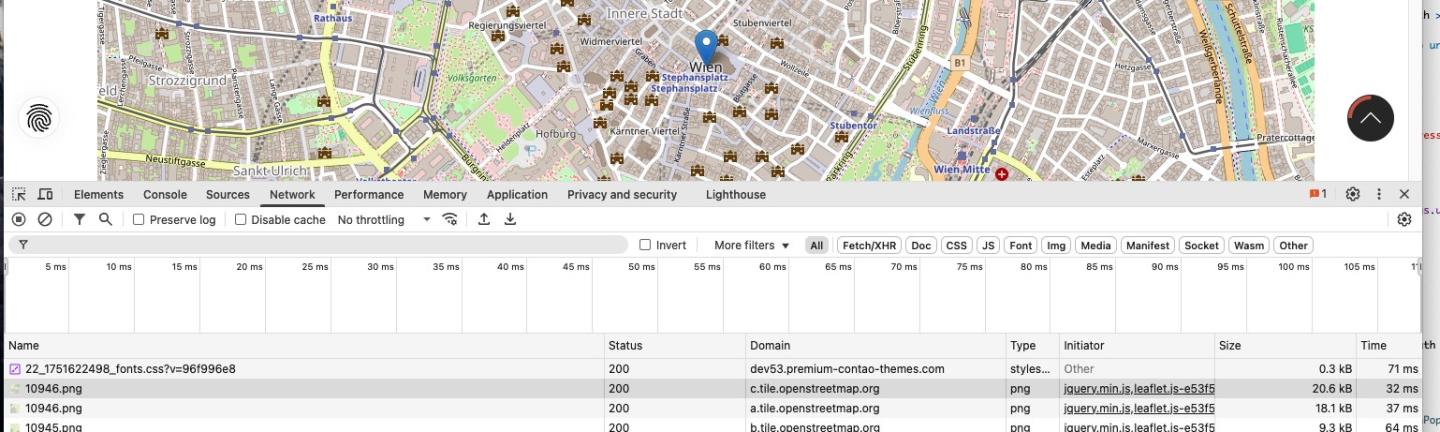Open the DevTools three-dot customize menu
The height and width of the screenshot is (432, 1440).
click(1379, 194)
